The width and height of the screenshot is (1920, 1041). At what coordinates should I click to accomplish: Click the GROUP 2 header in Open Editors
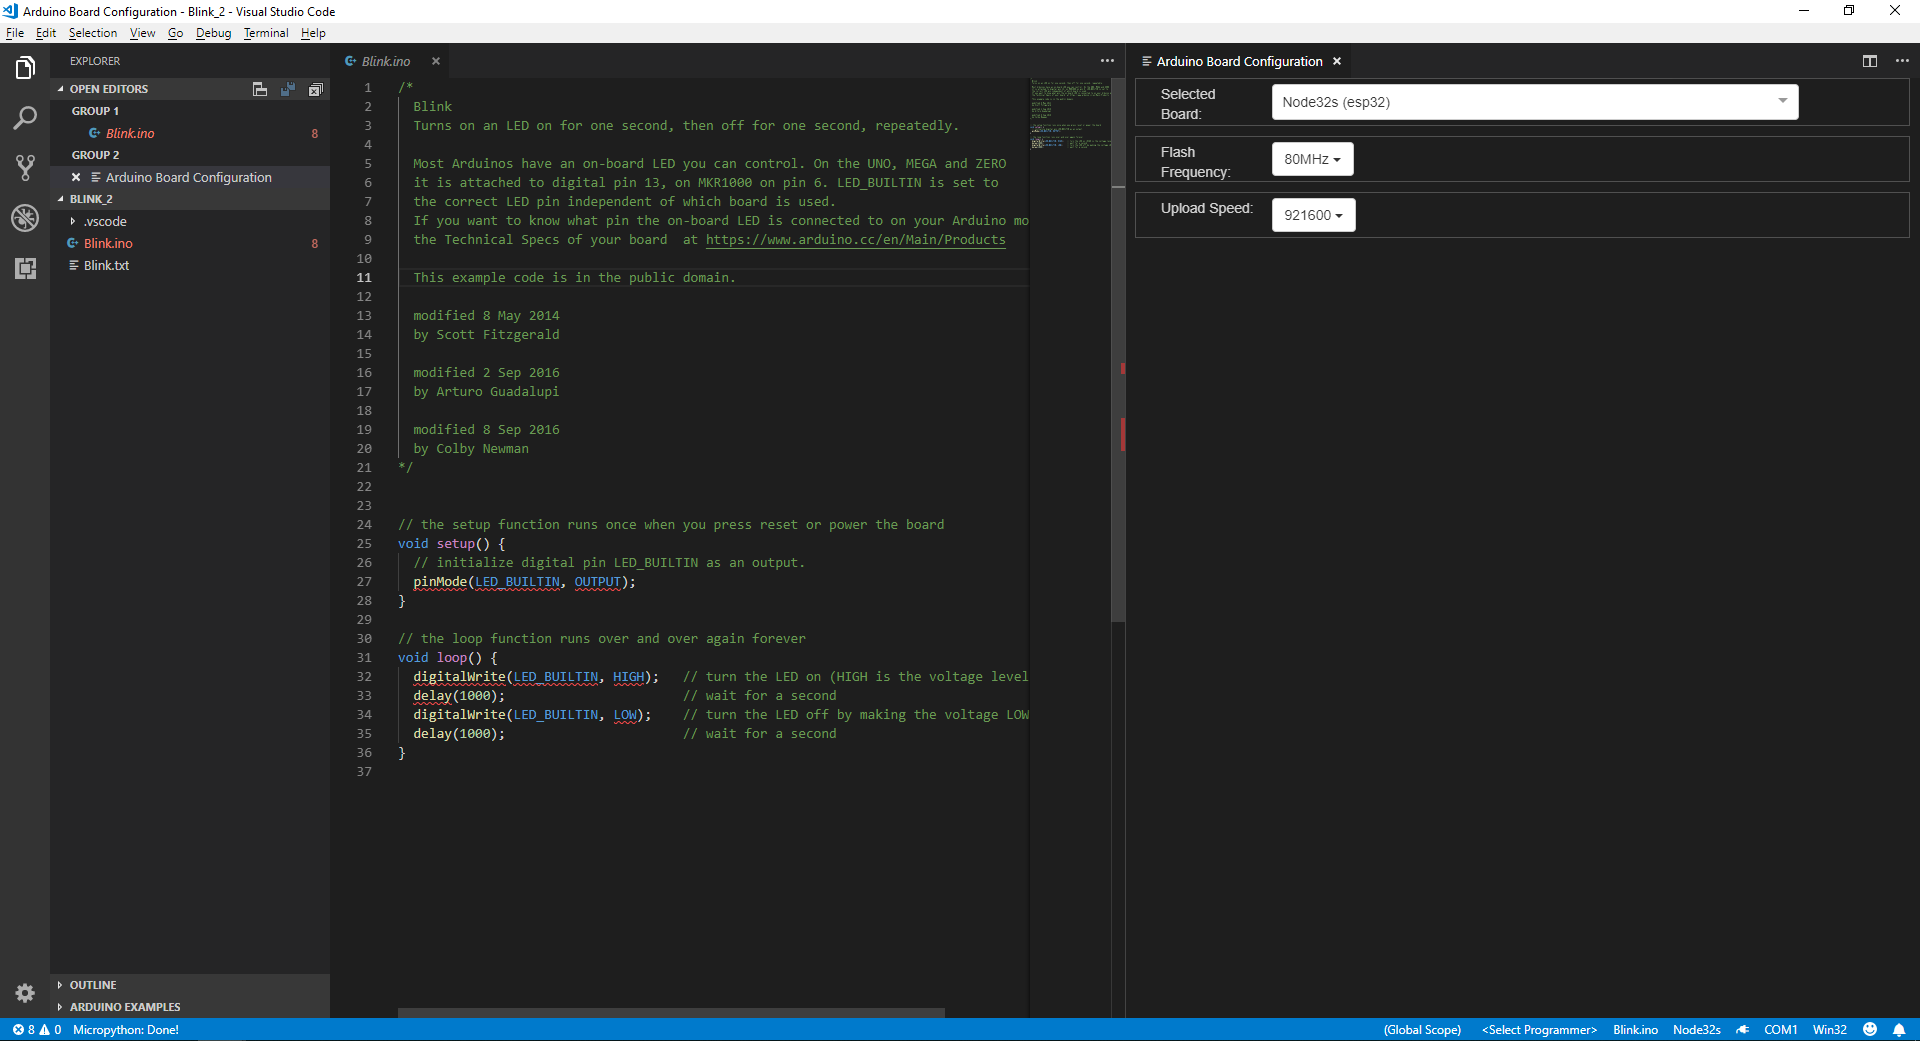[95, 155]
